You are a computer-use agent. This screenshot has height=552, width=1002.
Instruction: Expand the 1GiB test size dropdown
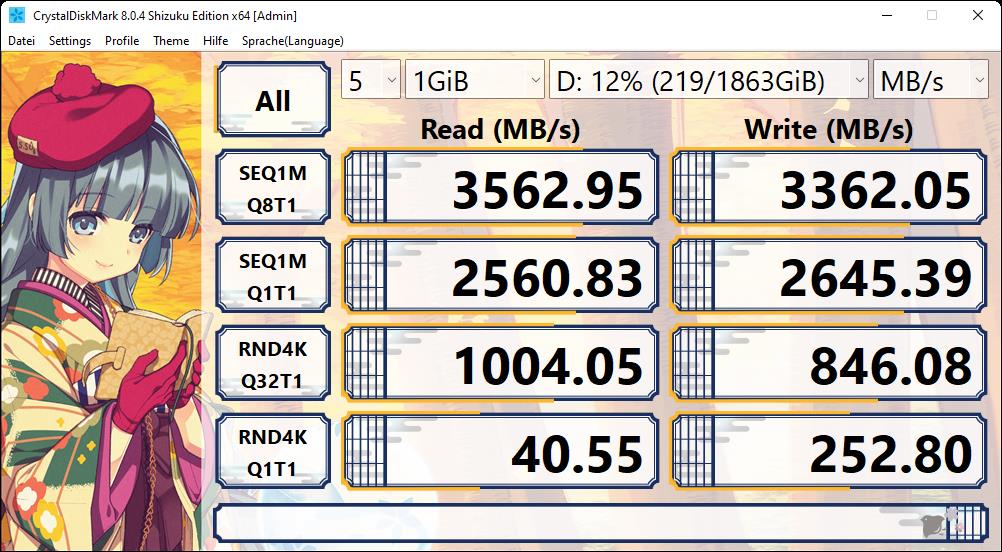[474, 81]
